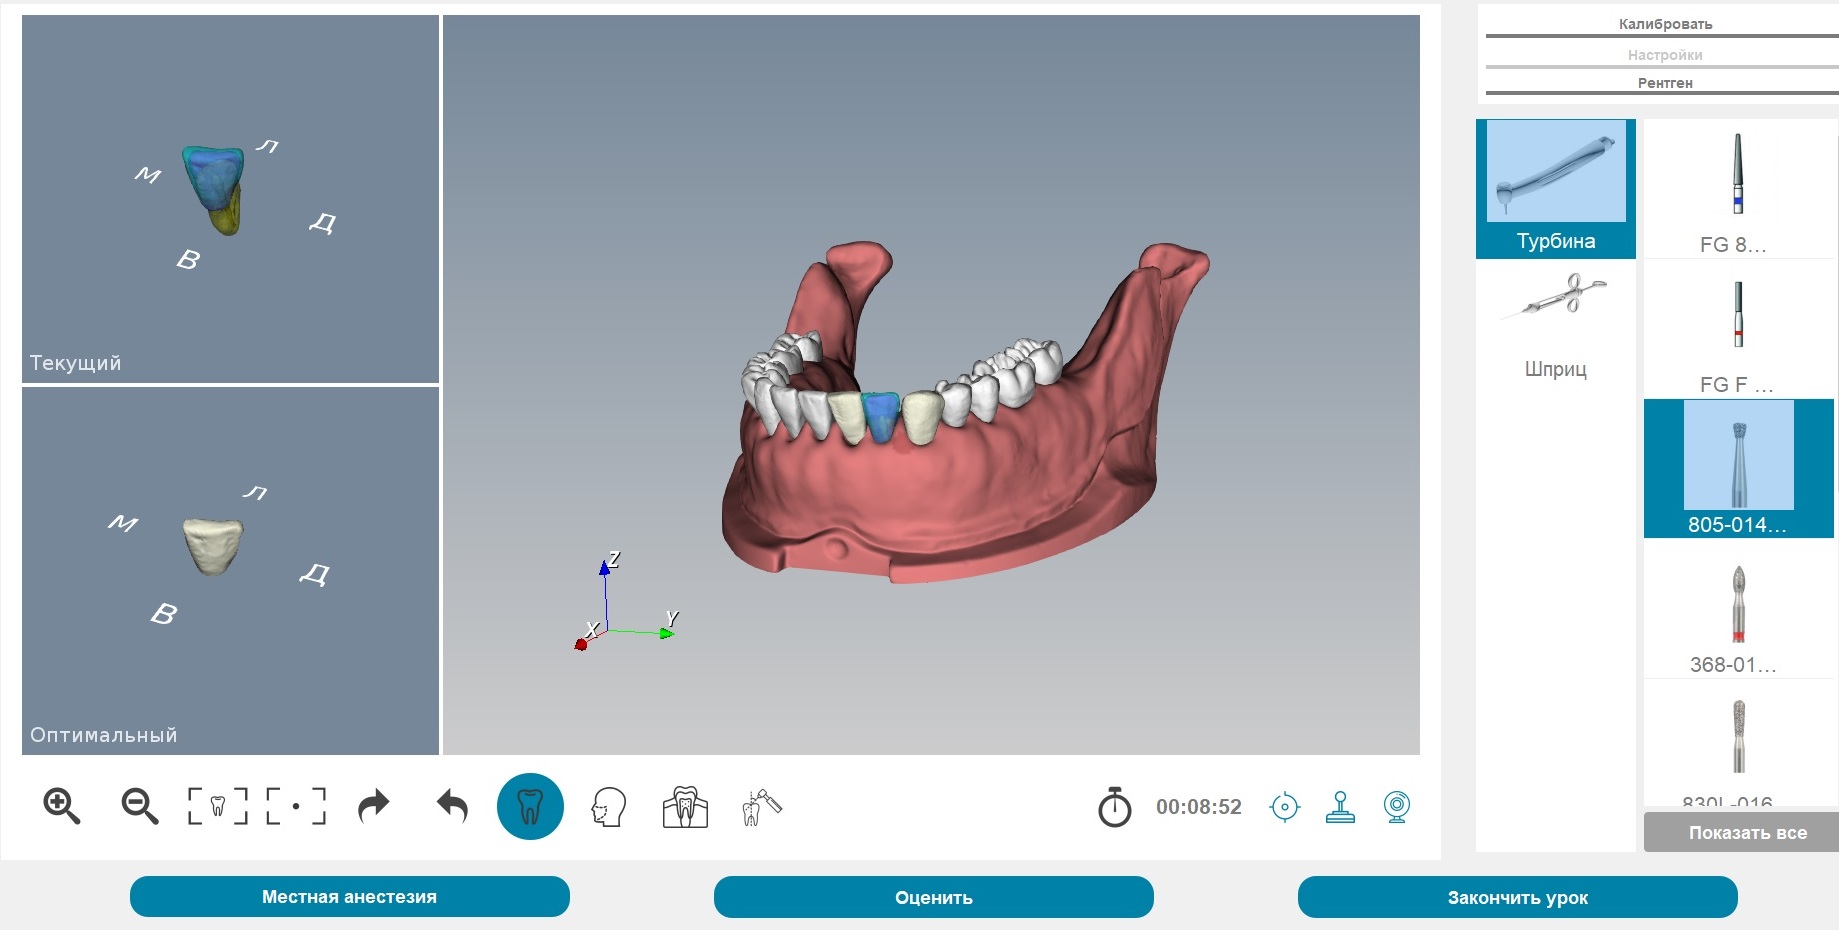Click the redo arrow icon

coord(372,806)
